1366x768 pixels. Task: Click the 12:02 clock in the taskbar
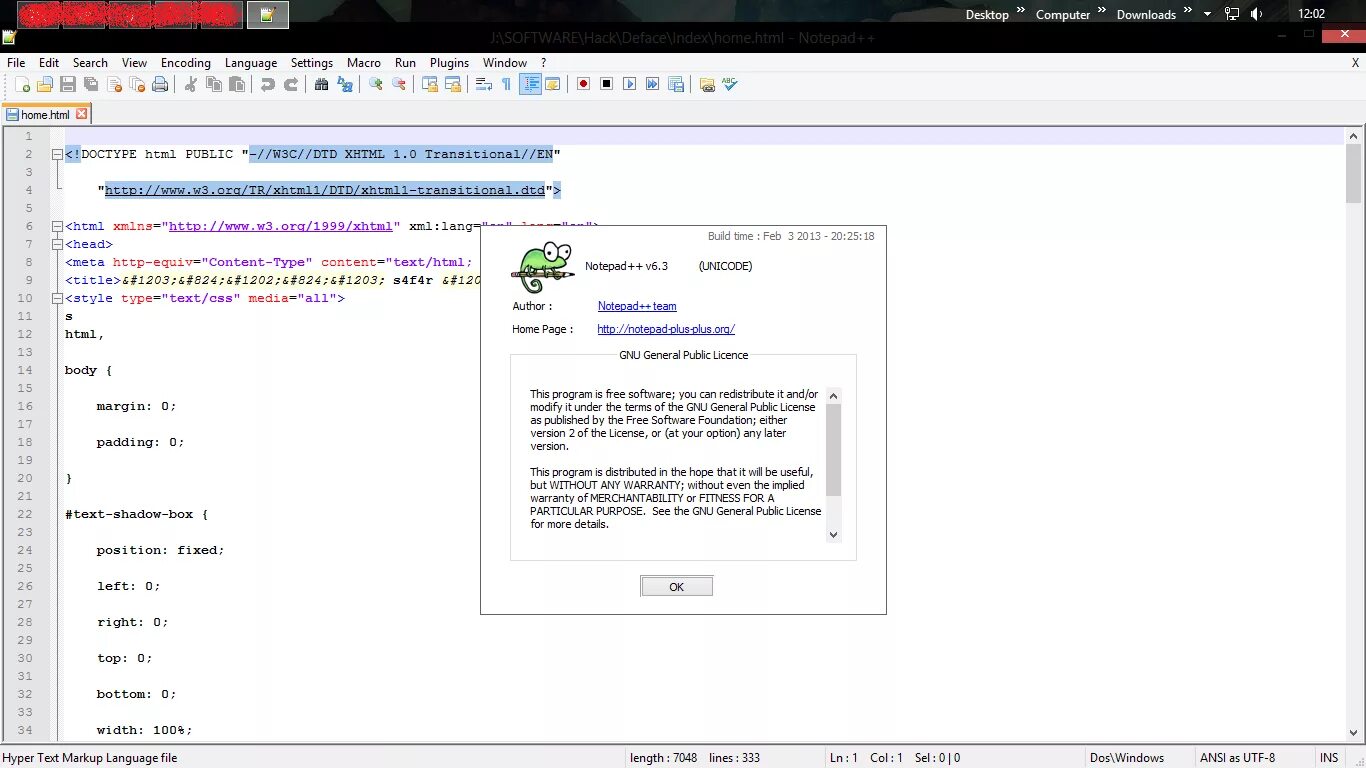tap(1311, 14)
